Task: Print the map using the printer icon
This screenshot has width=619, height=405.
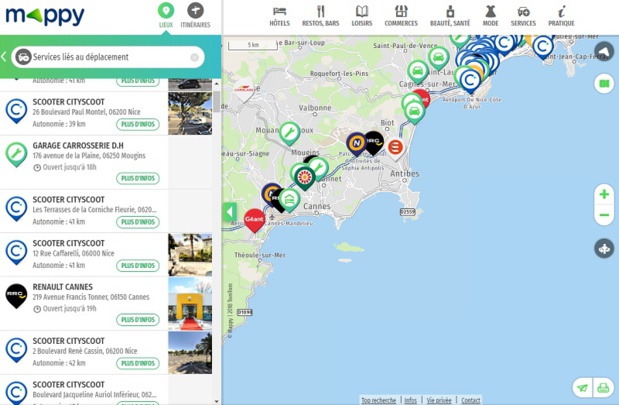Action: pos(603,388)
